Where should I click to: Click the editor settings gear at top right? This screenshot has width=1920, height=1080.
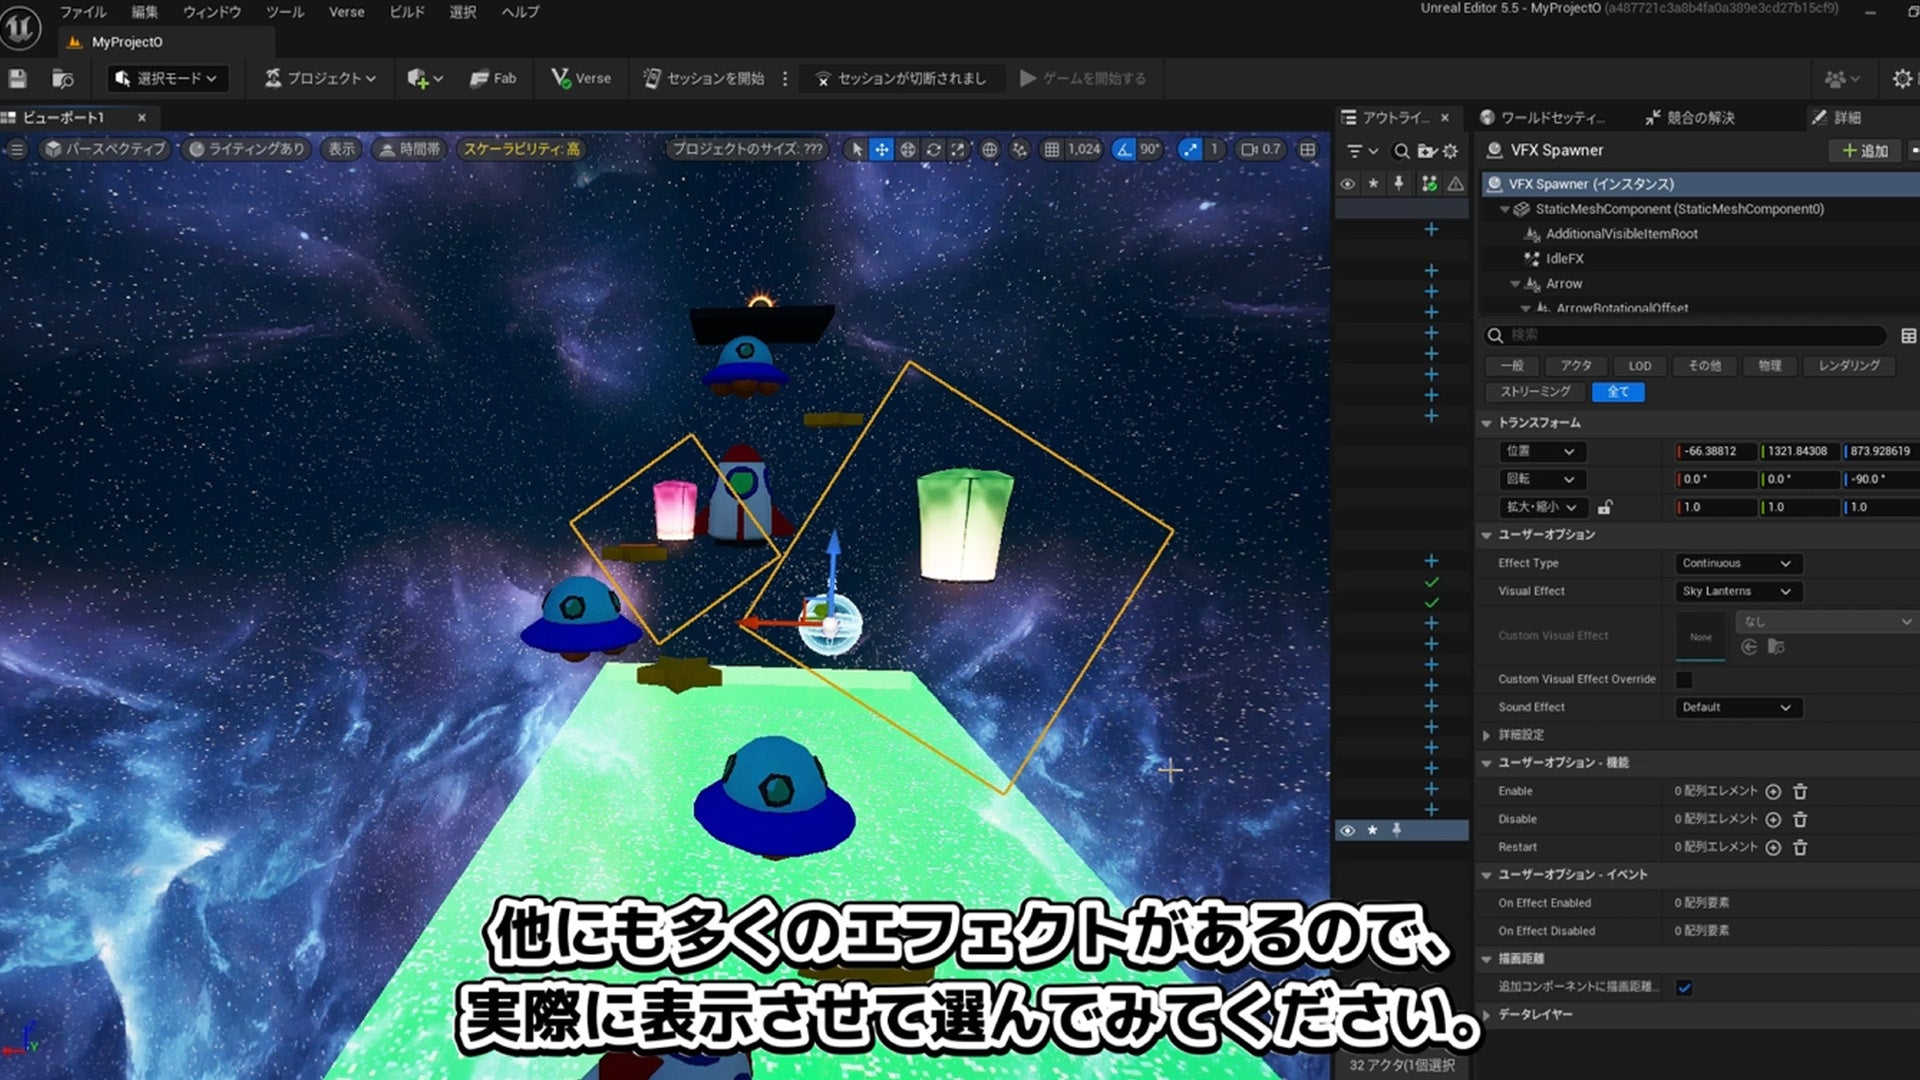(1902, 78)
